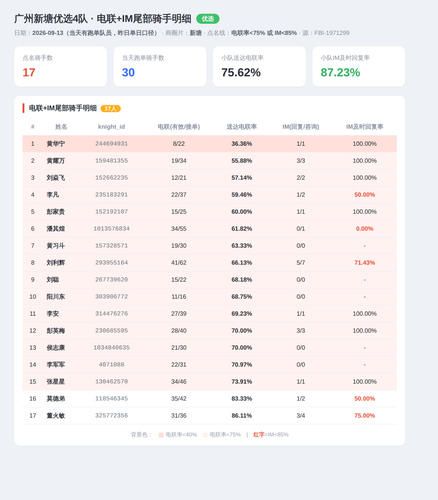Click the 60.00% call rate cell

click(242, 212)
